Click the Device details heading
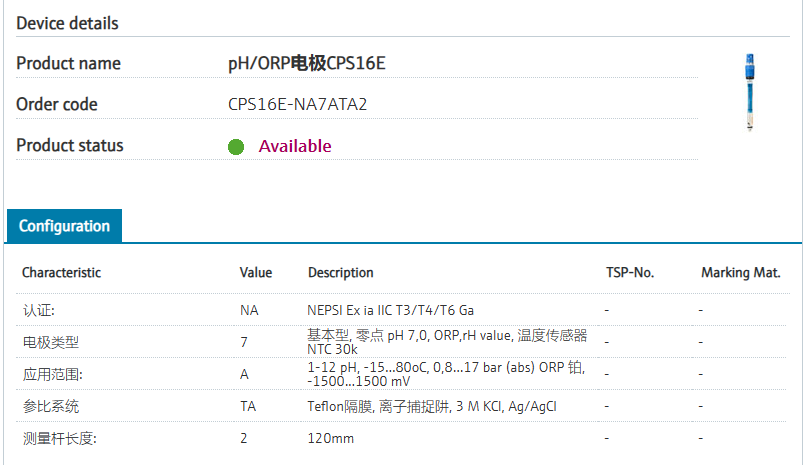The image size is (805, 465). pos(67,23)
